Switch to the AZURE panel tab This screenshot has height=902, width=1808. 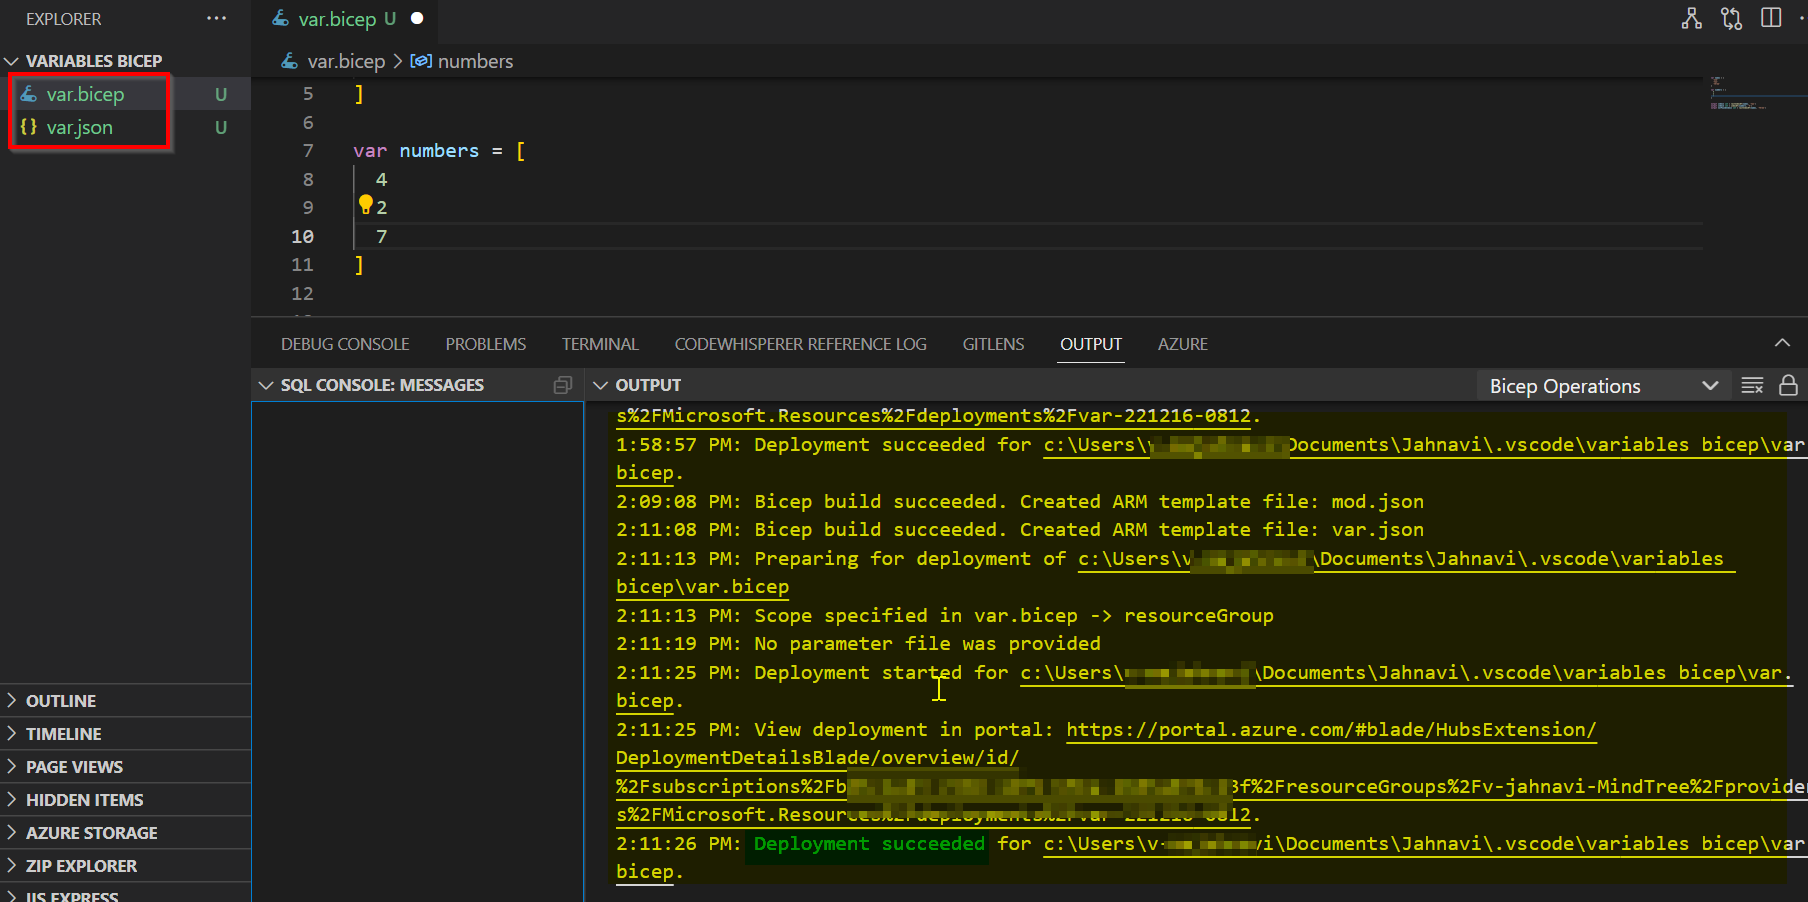pyautogui.click(x=1183, y=344)
